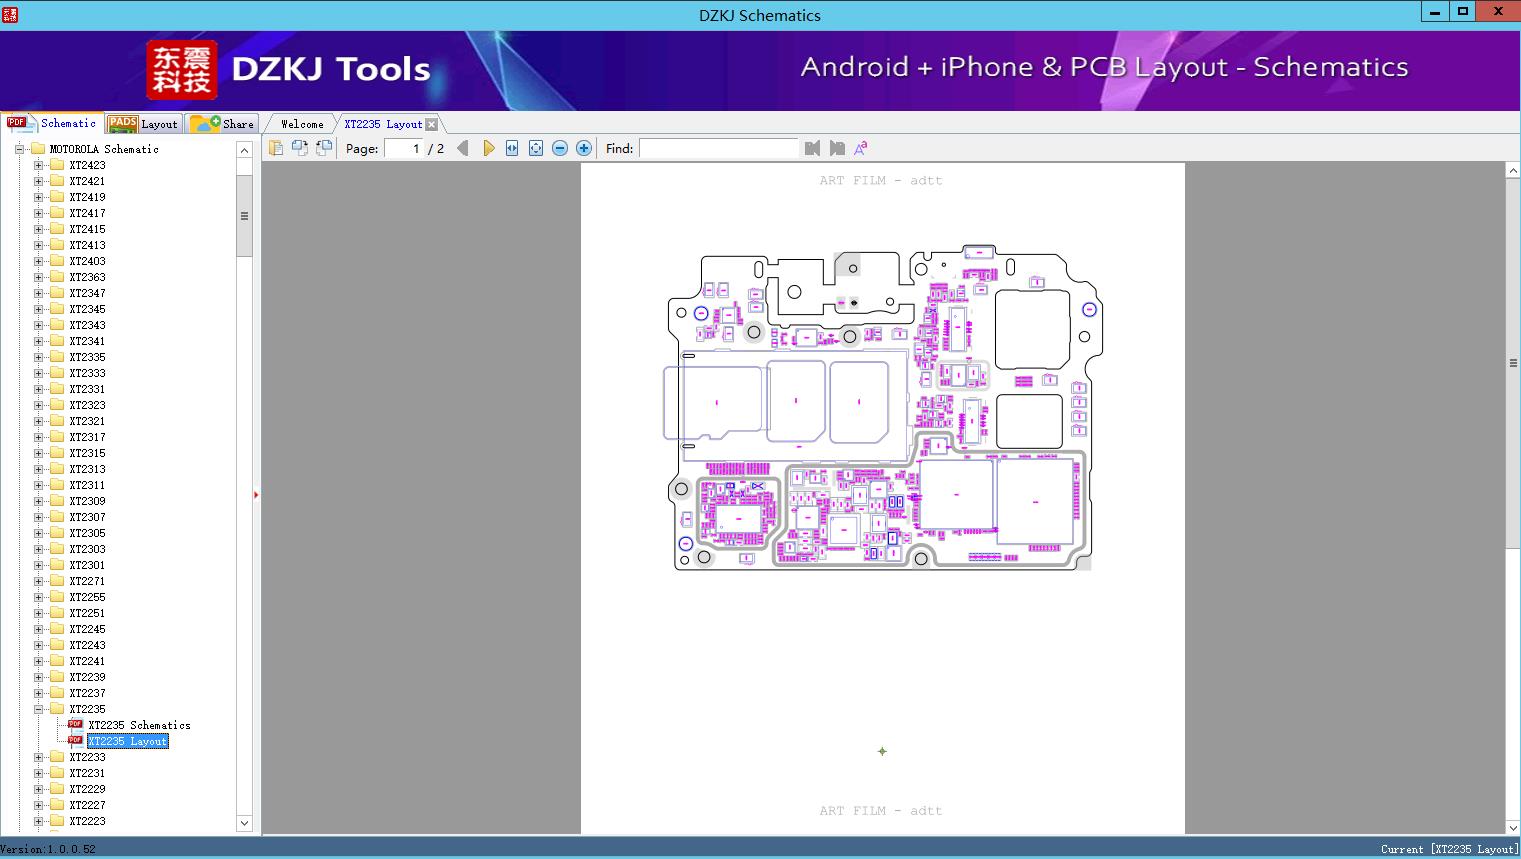Click the XT2235 folder icon
Viewport: 1521px width, 859px height.
57,709
